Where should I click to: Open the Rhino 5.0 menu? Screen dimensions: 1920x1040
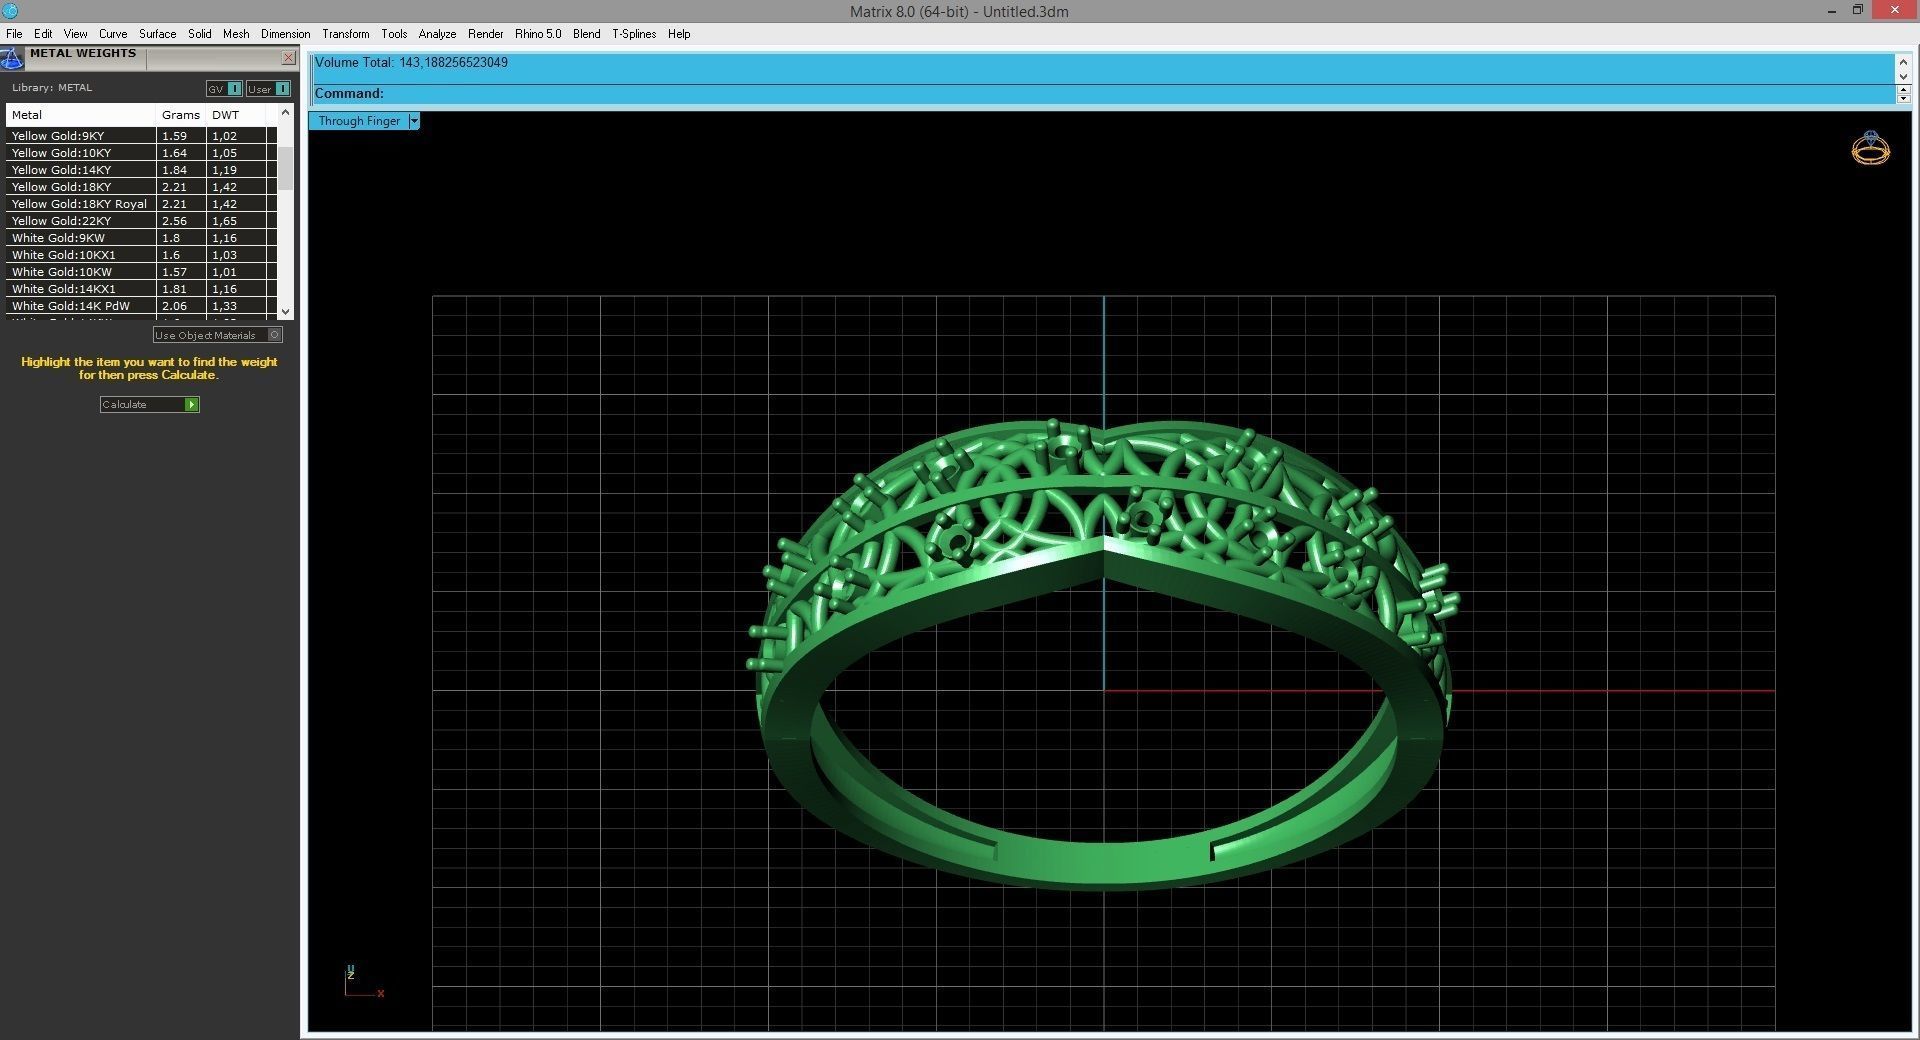pyautogui.click(x=538, y=34)
